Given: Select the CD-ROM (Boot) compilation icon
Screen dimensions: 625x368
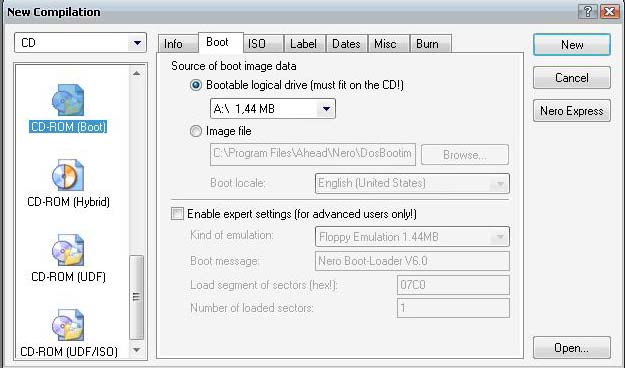Looking at the screenshot, I should click(68, 100).
